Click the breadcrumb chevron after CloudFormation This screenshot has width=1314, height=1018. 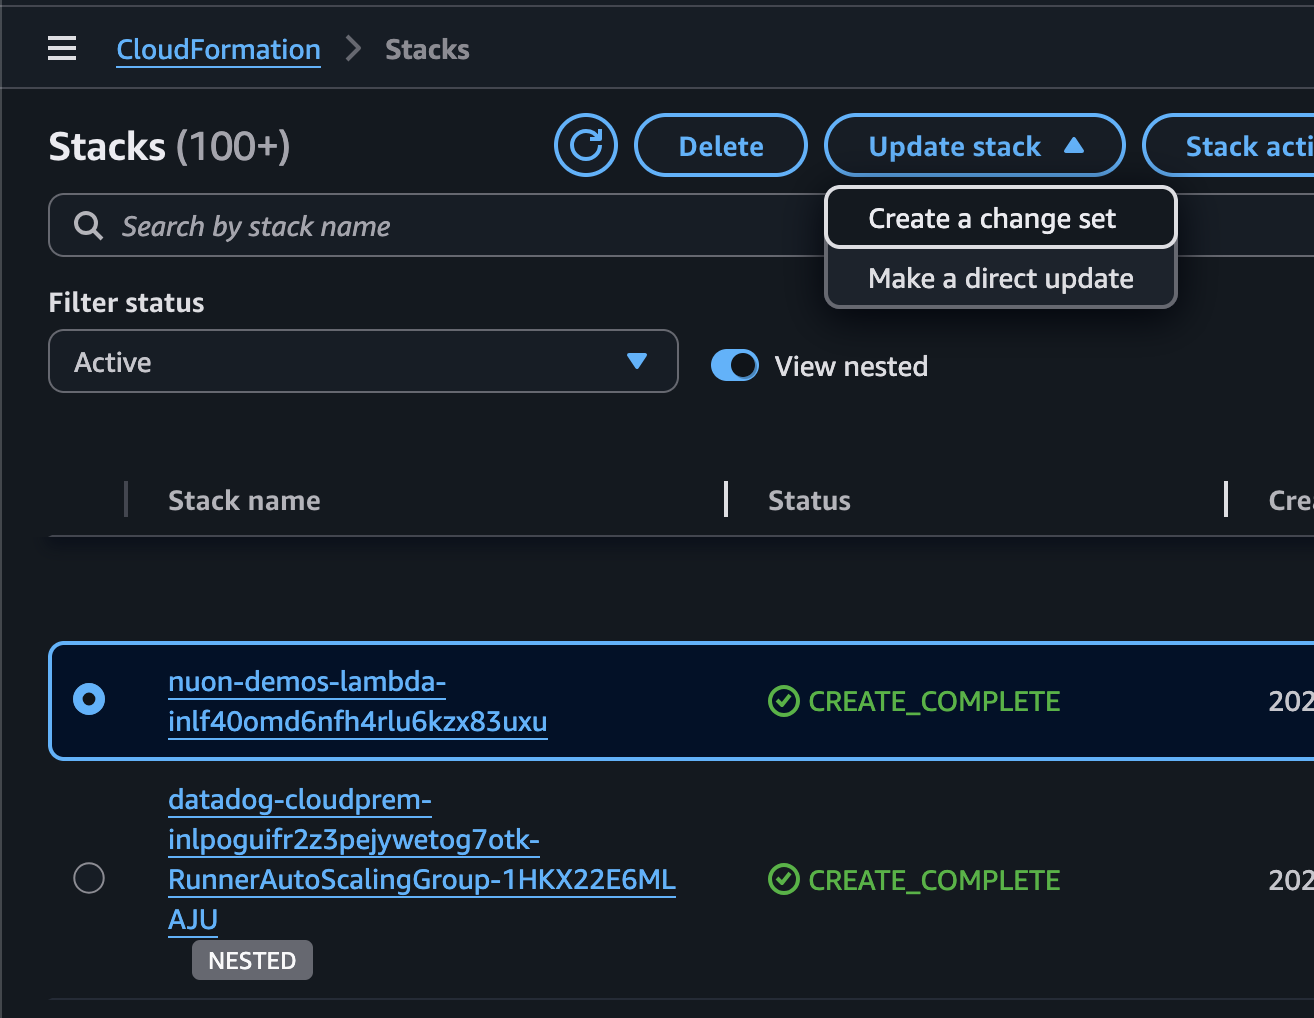click(x=352, y=47)
